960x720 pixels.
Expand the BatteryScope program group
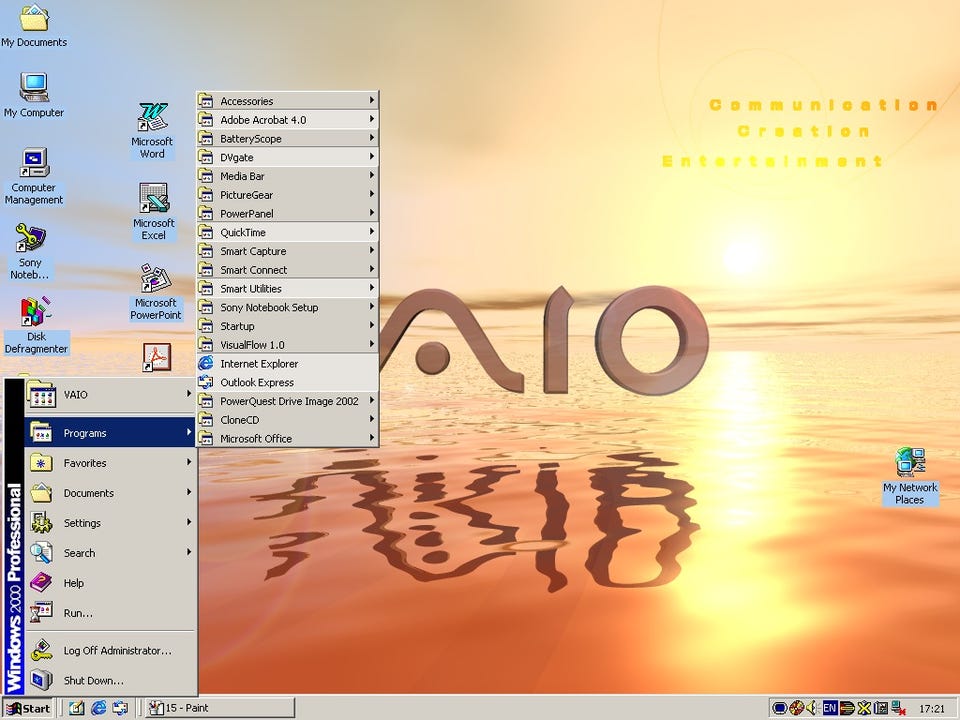287,138
